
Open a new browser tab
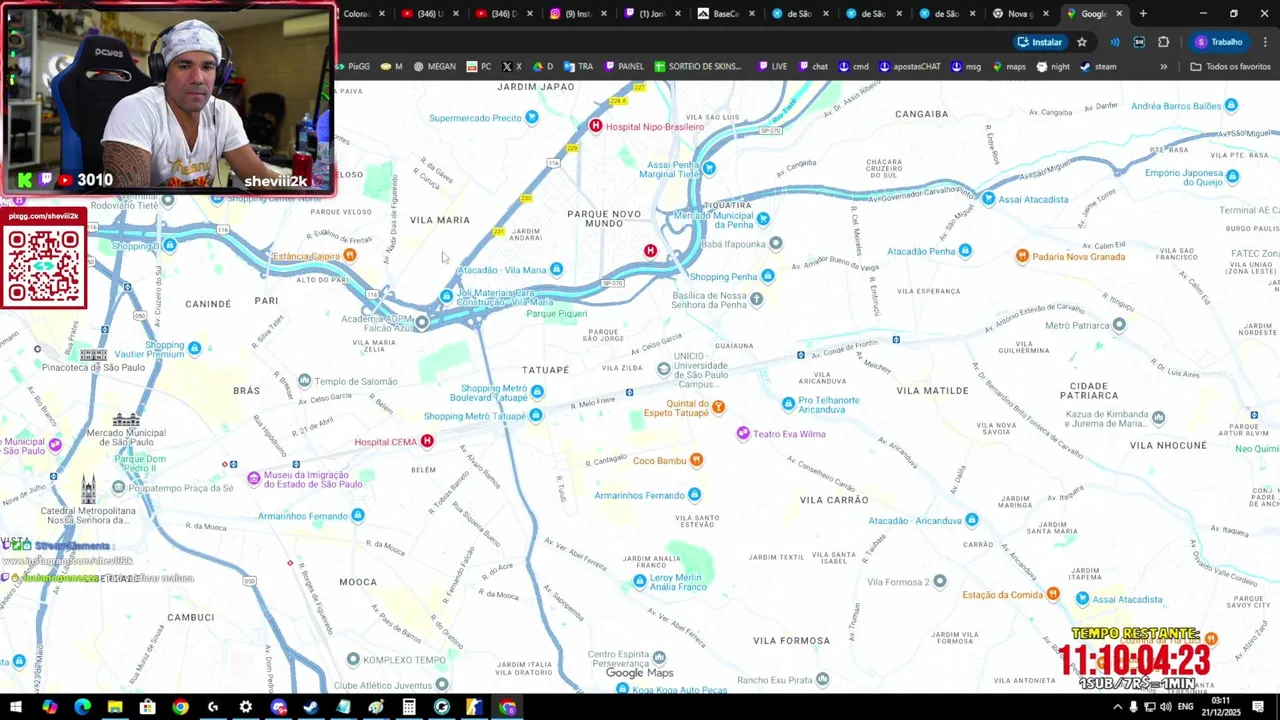(x=1143, y=14)
